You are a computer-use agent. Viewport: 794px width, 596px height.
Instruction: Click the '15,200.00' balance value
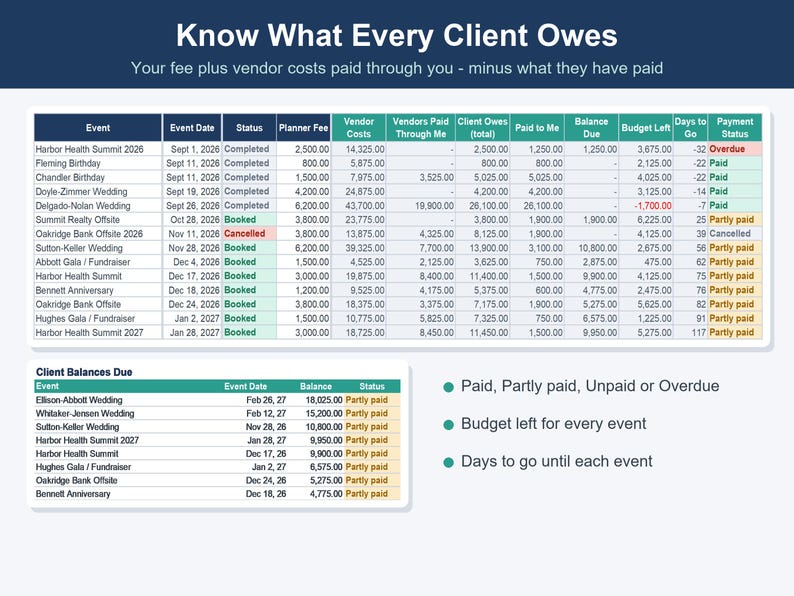point(324,413)
